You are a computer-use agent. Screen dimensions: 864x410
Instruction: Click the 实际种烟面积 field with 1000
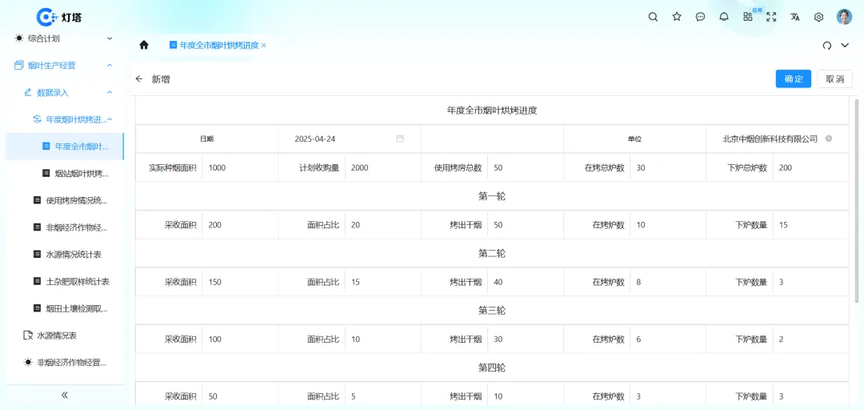click(x=240, y=168)
